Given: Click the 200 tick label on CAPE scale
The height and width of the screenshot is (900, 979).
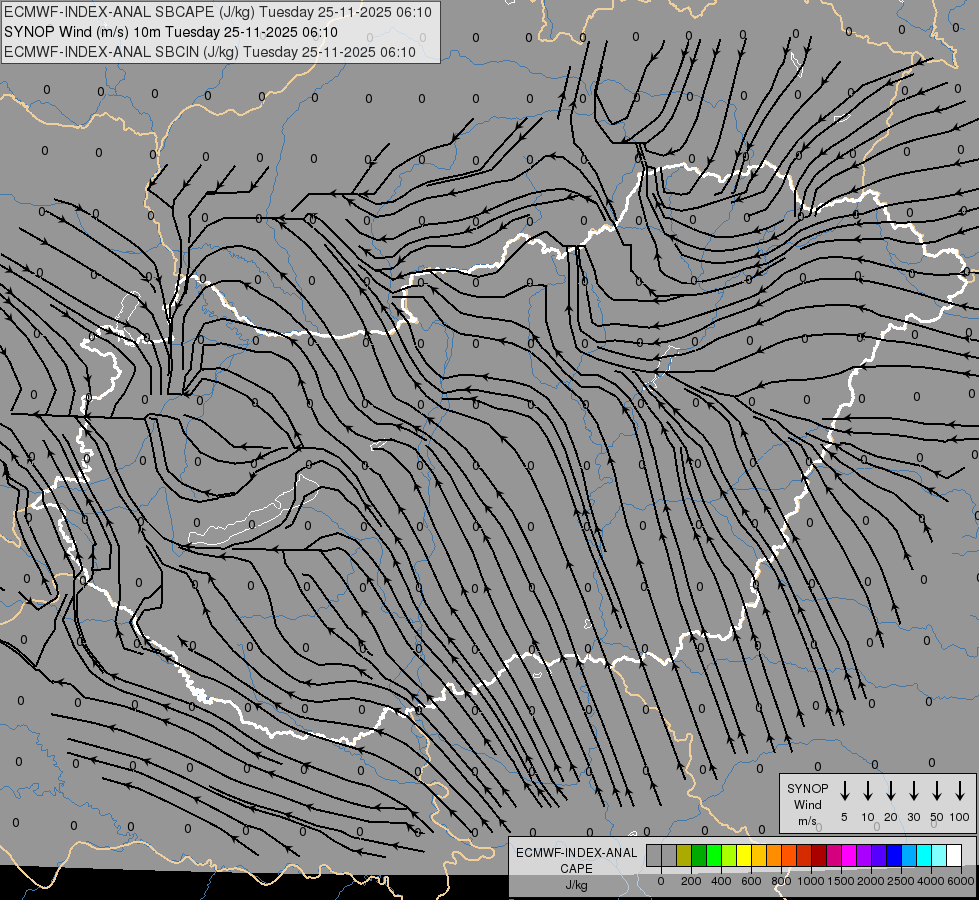Looking at the screenshot, I should [x=691, y=881].
